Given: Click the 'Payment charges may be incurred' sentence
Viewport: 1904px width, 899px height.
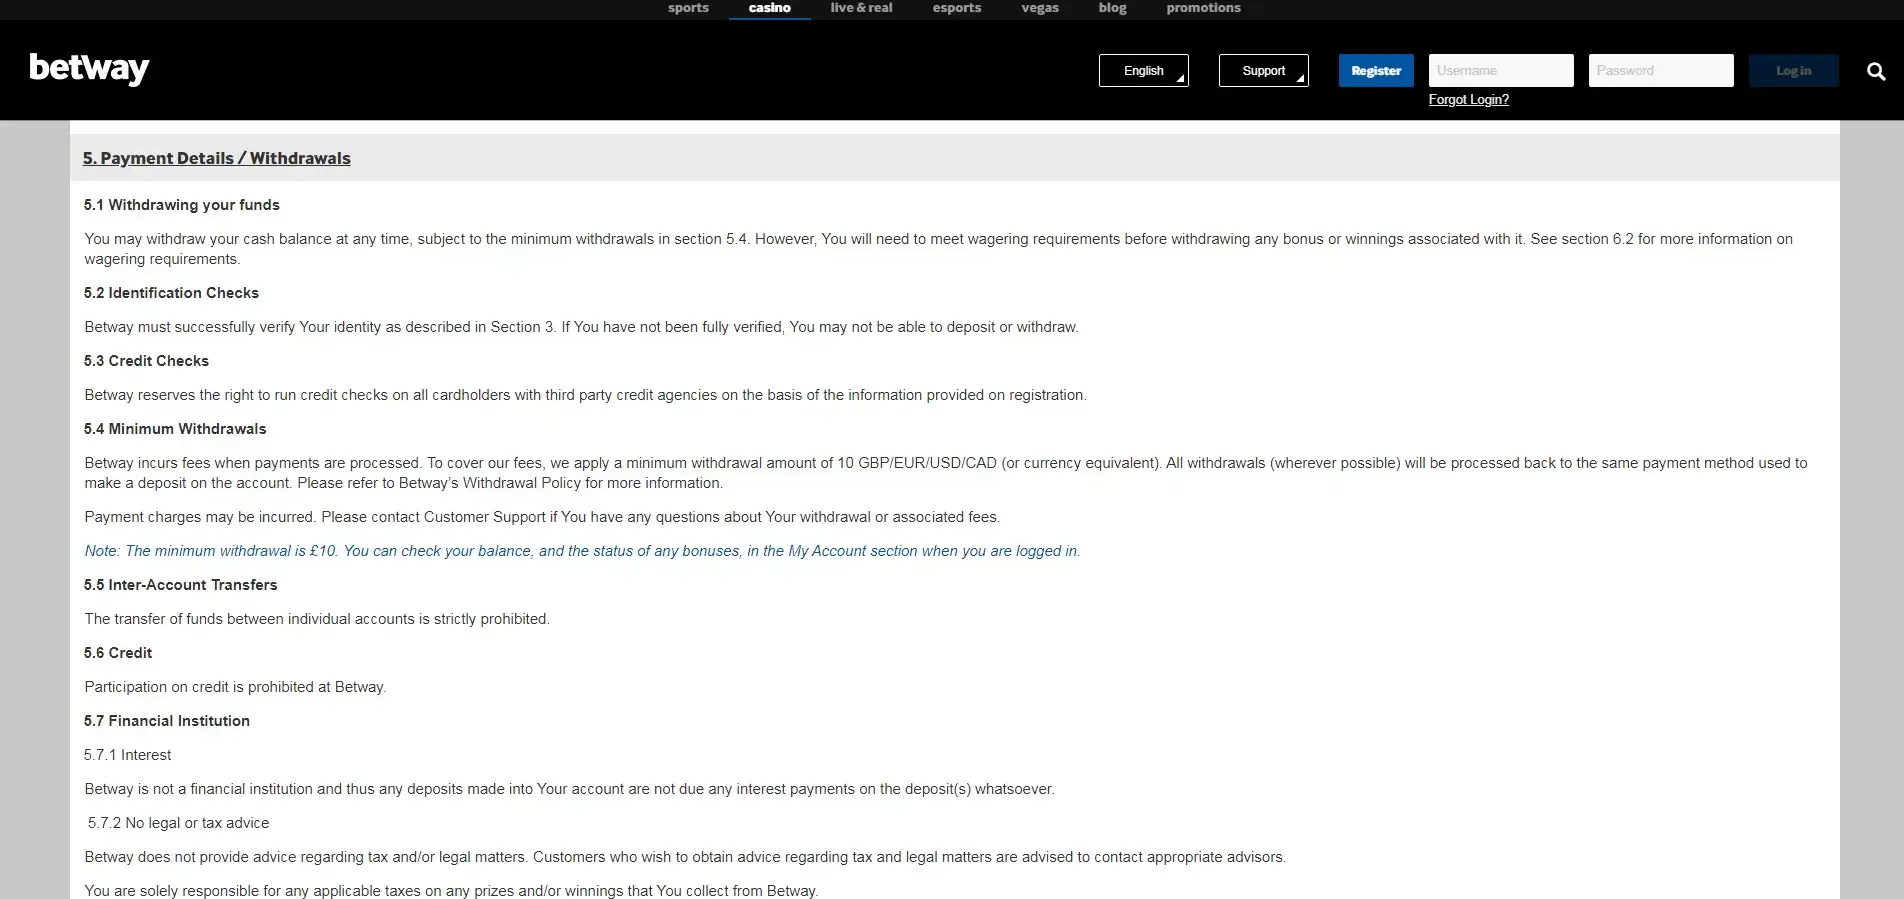Looking at the screenshot, I should [x=542, y=517].
